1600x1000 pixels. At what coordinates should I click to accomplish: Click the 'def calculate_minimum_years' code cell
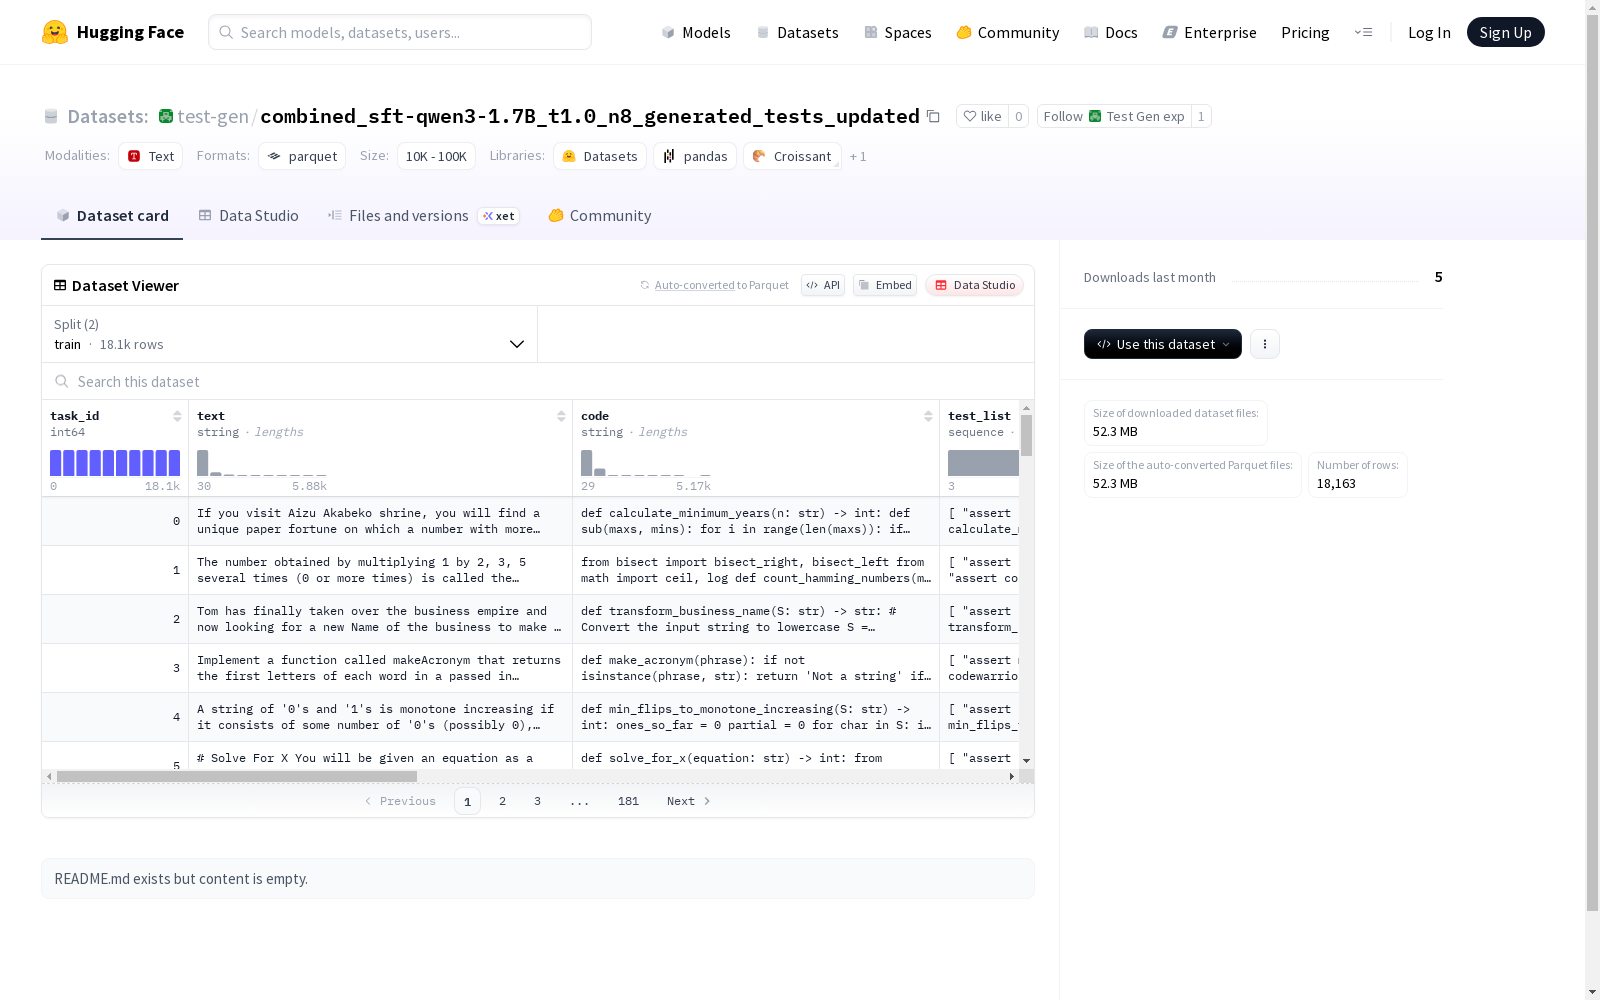(x=756, y=521)
